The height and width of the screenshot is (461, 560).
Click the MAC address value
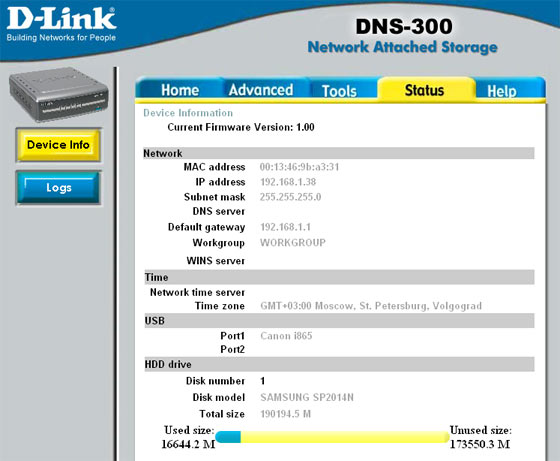pos(299,167)
